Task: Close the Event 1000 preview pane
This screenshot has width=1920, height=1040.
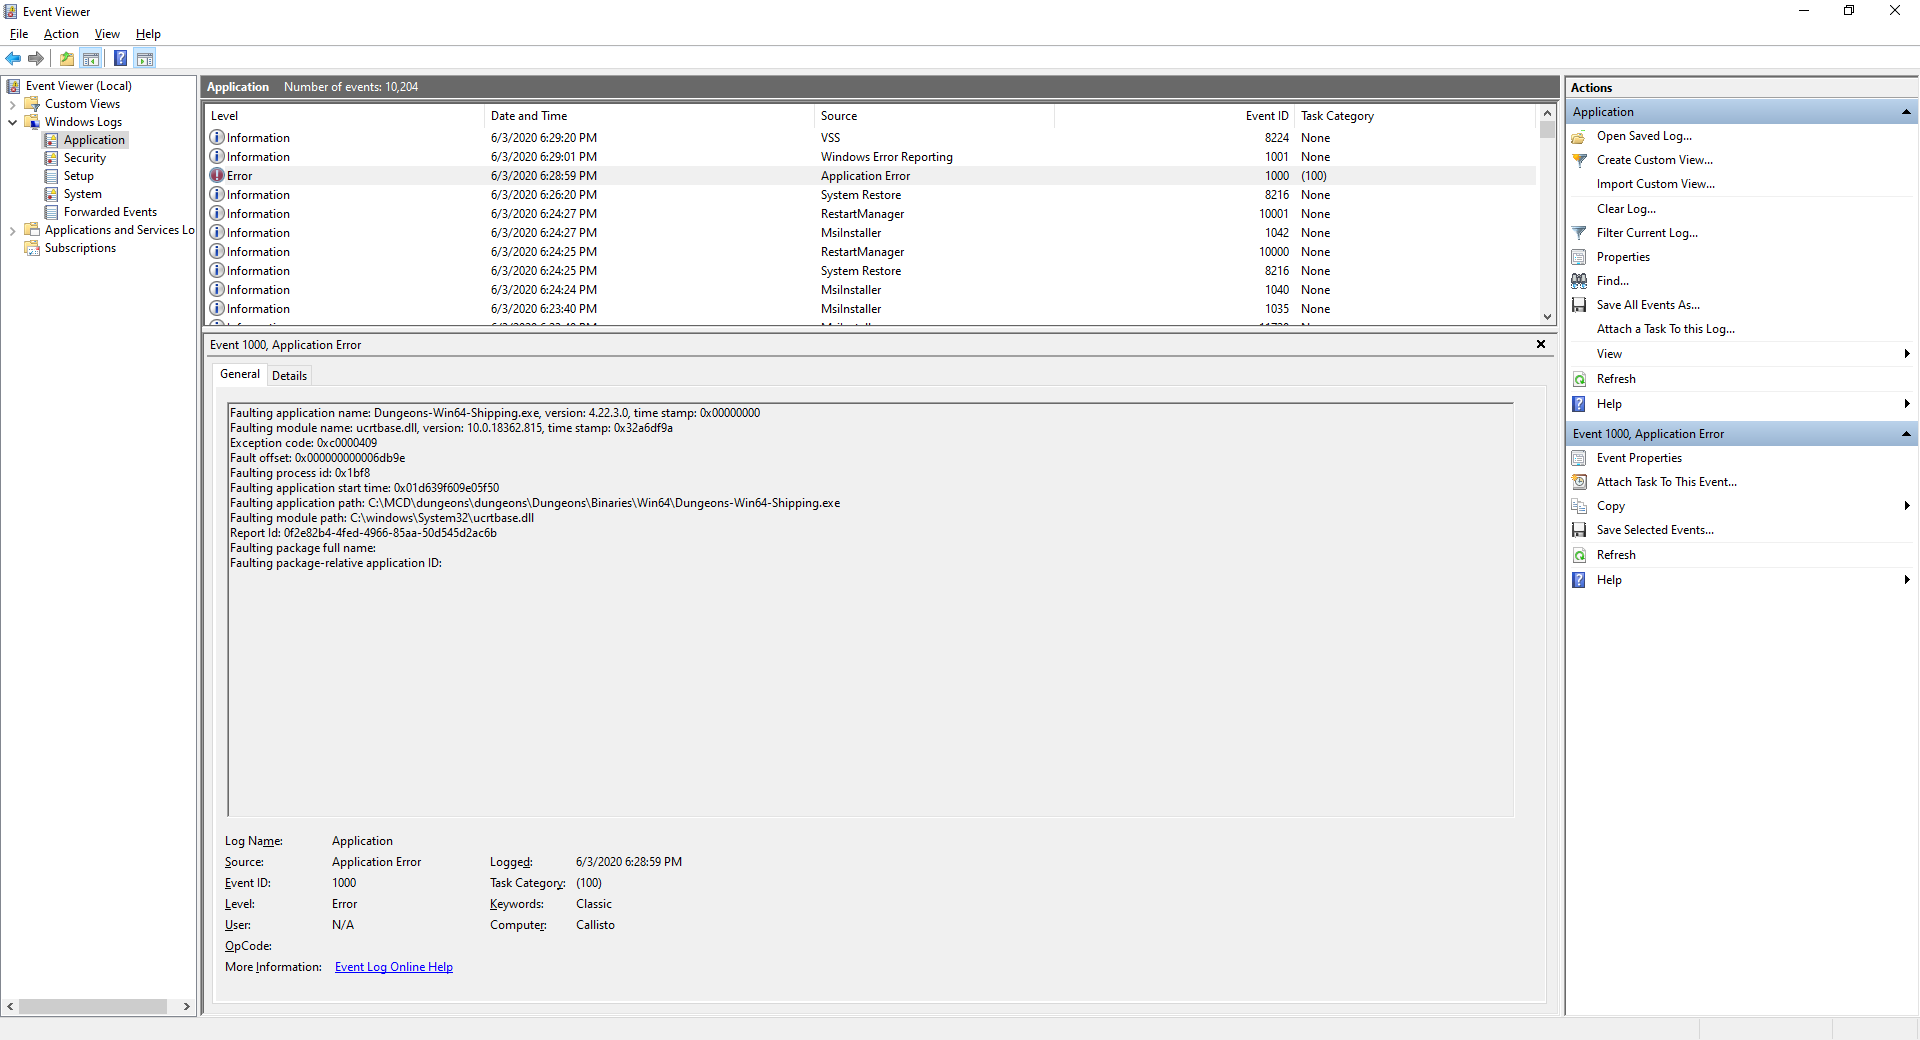Action: 1541,344
